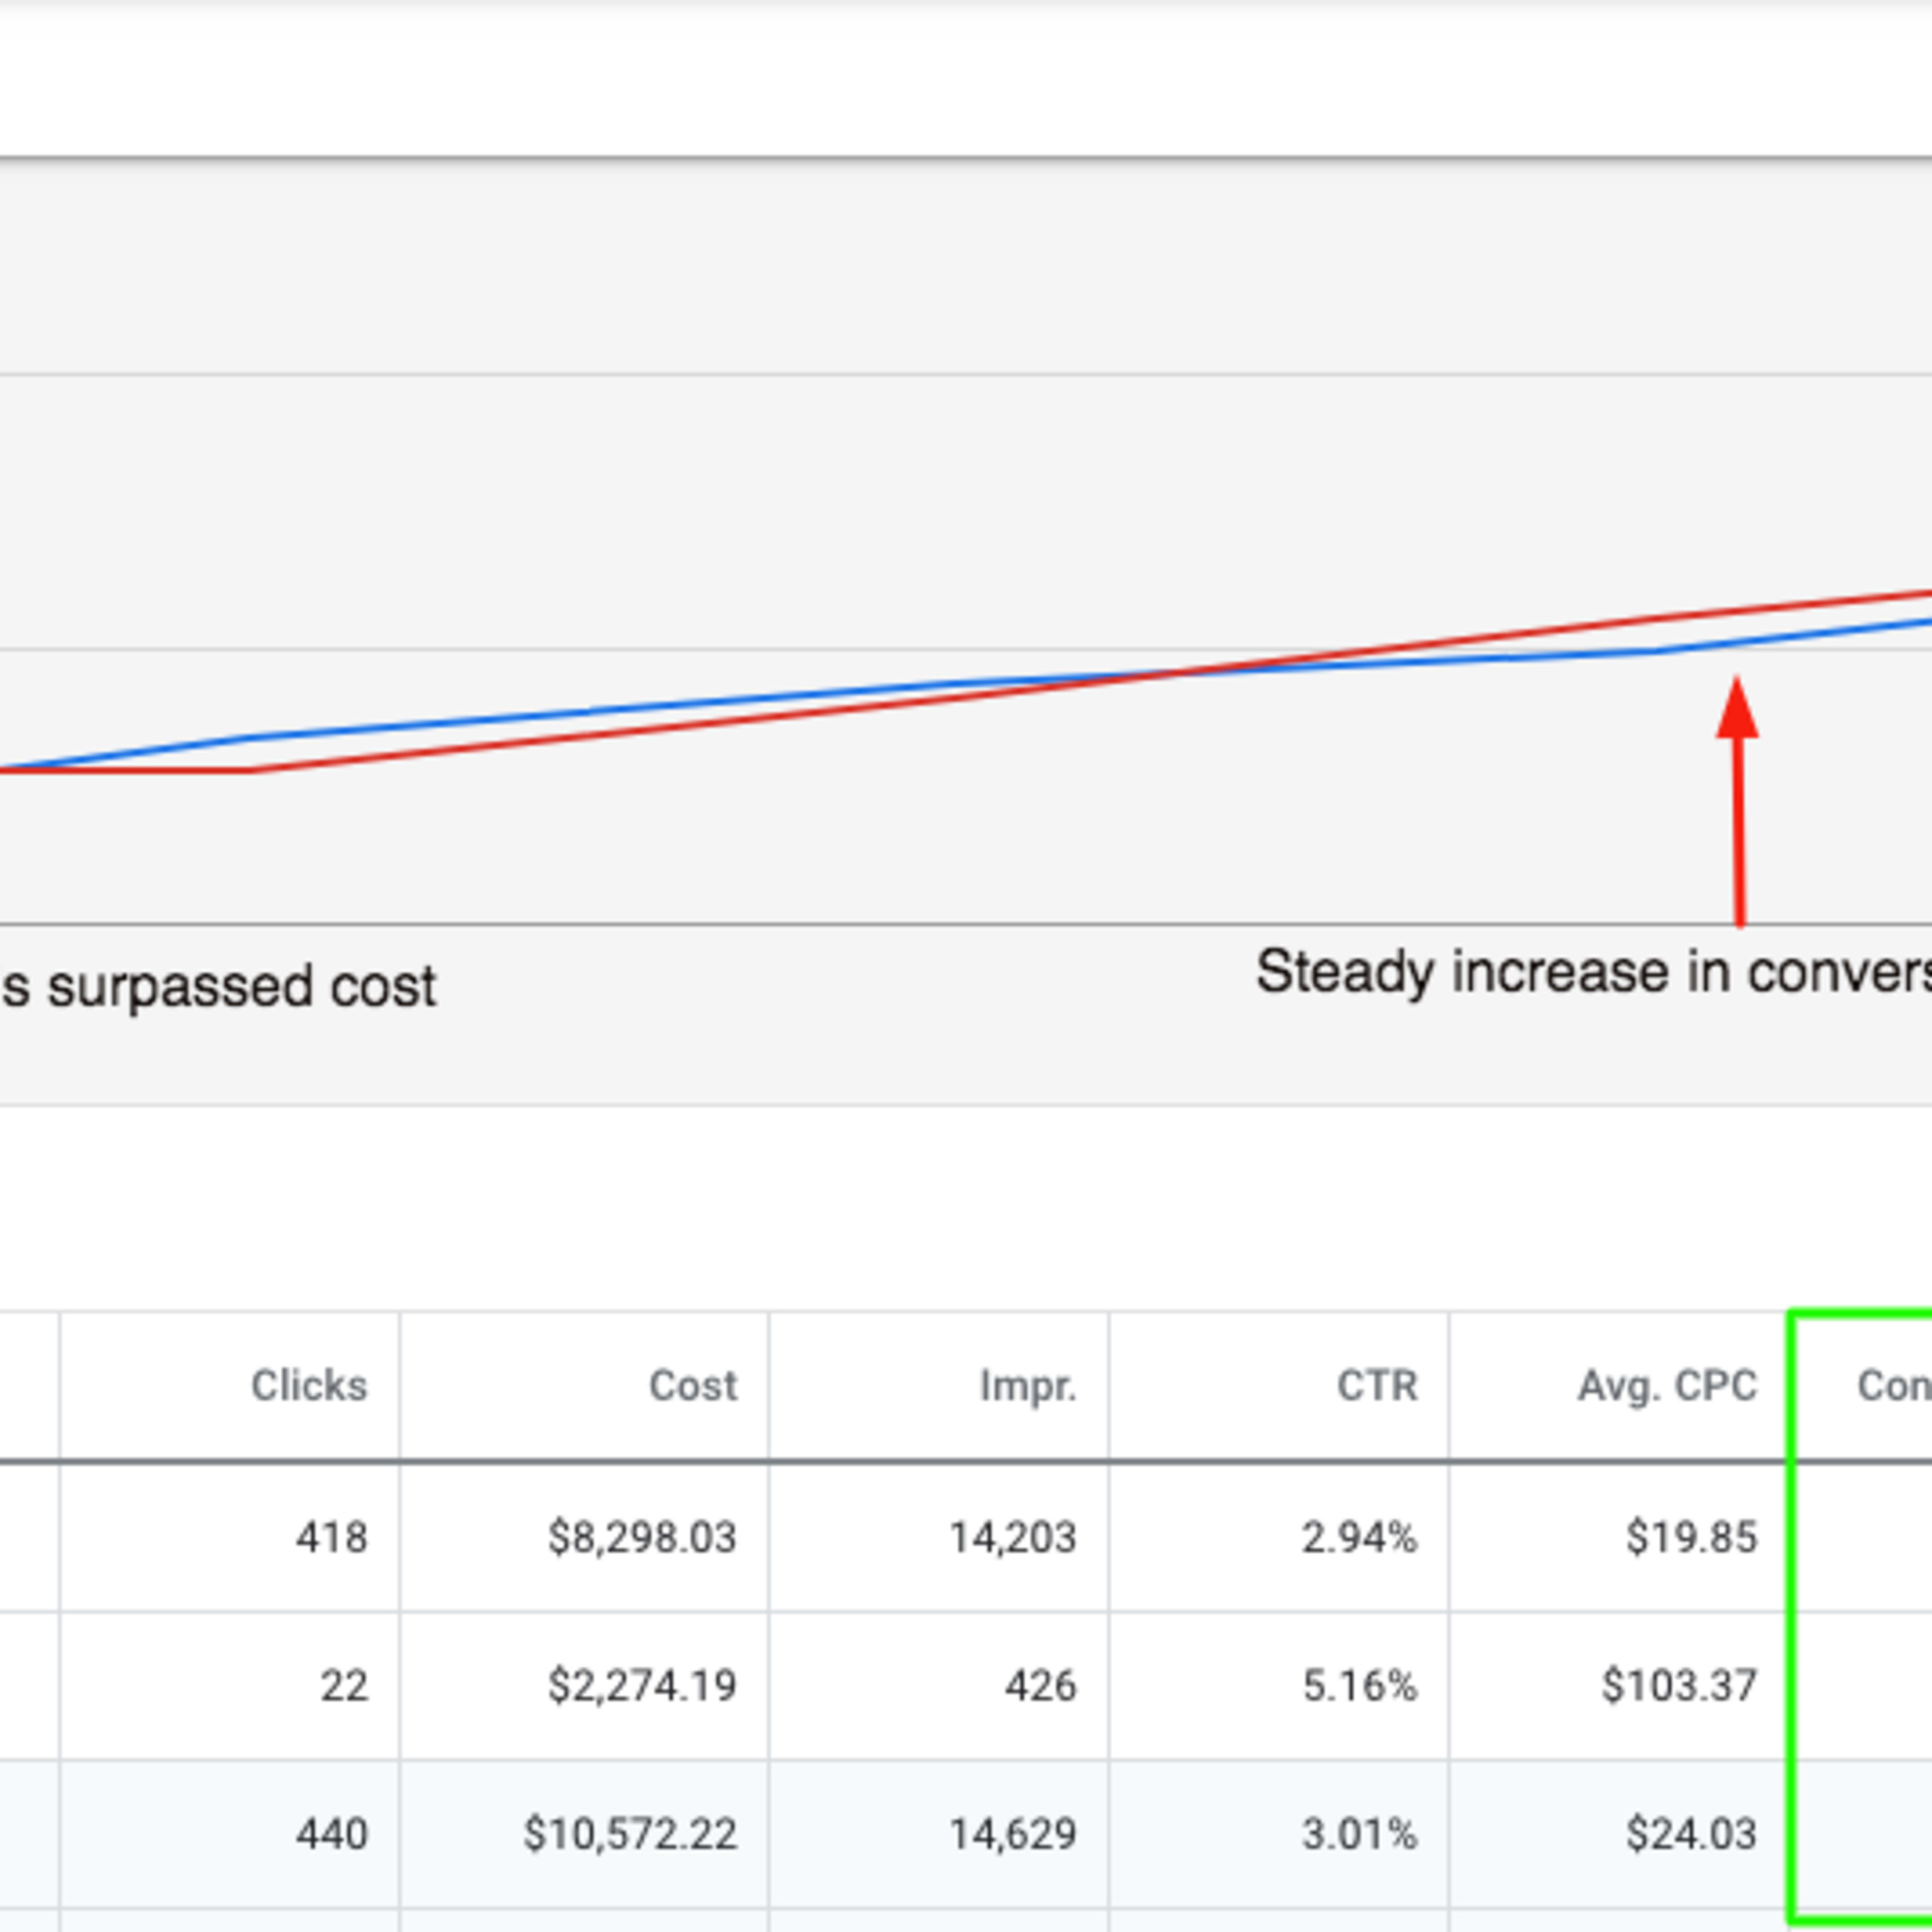
Task: Select the 14,203 impressions cell
Action: (939, 1537)
